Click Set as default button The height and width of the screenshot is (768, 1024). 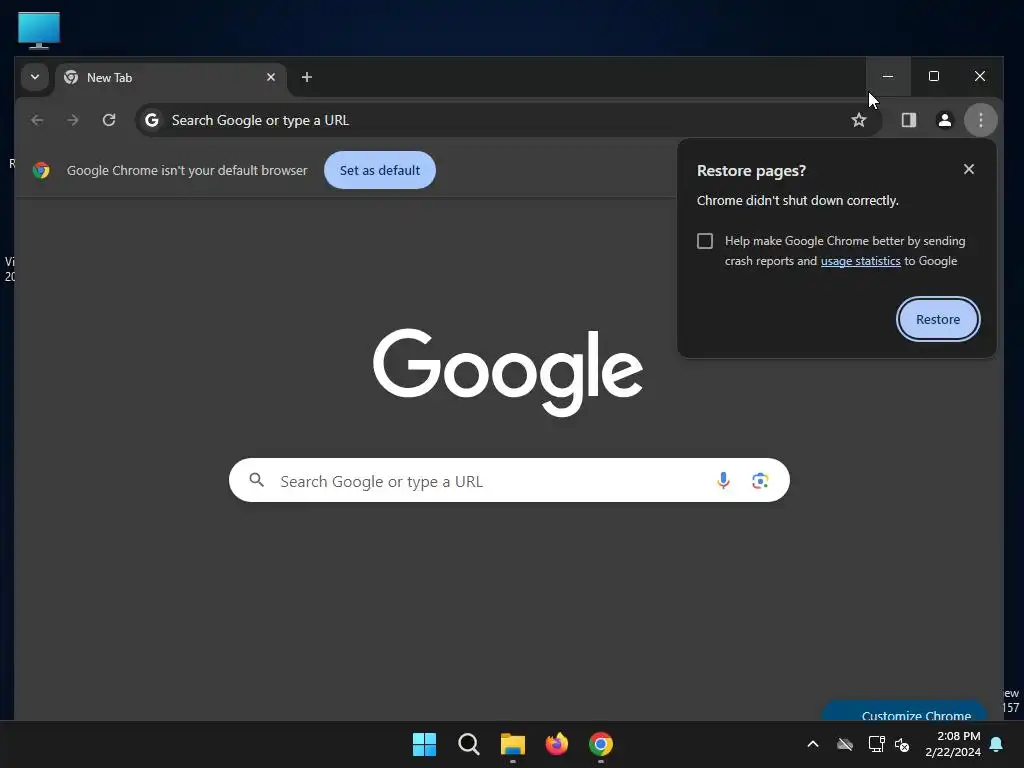point(379,170)
